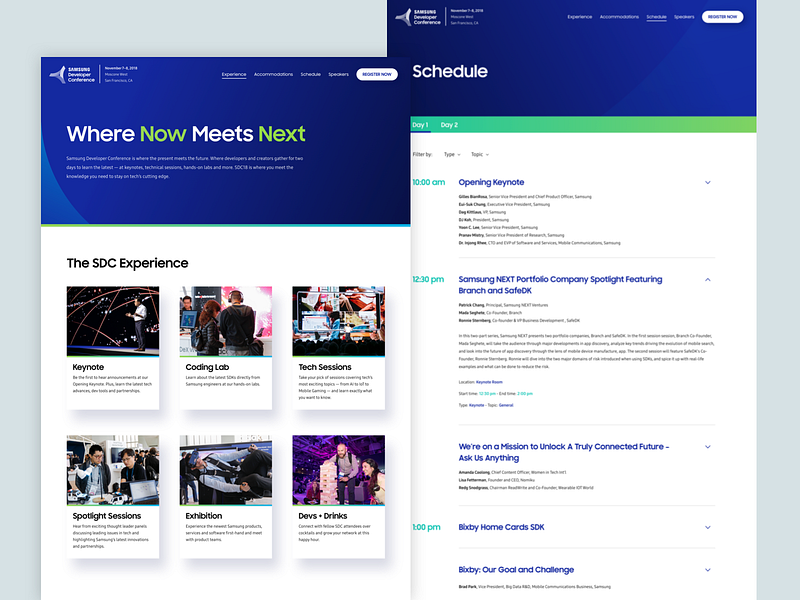Click the Mission to Unlock Connected Future title
800x600 pixels.
564,452
